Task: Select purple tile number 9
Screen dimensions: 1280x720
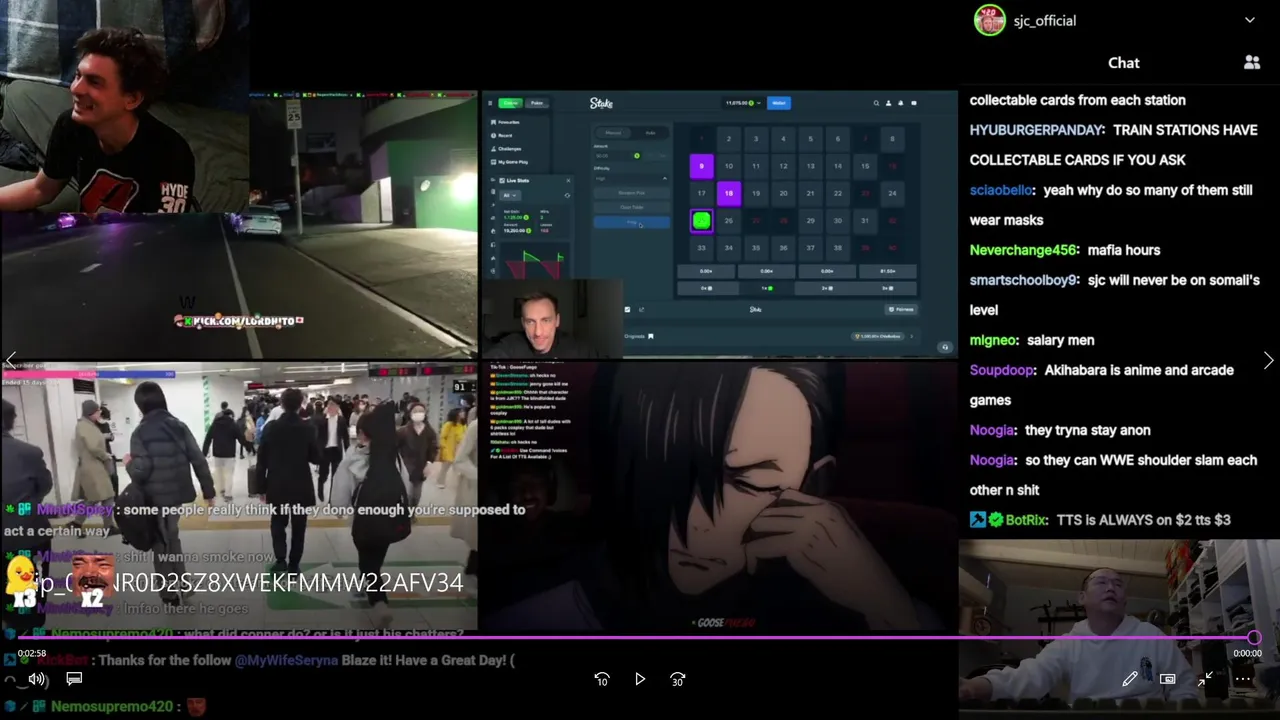Action: [x=702, y=166]
